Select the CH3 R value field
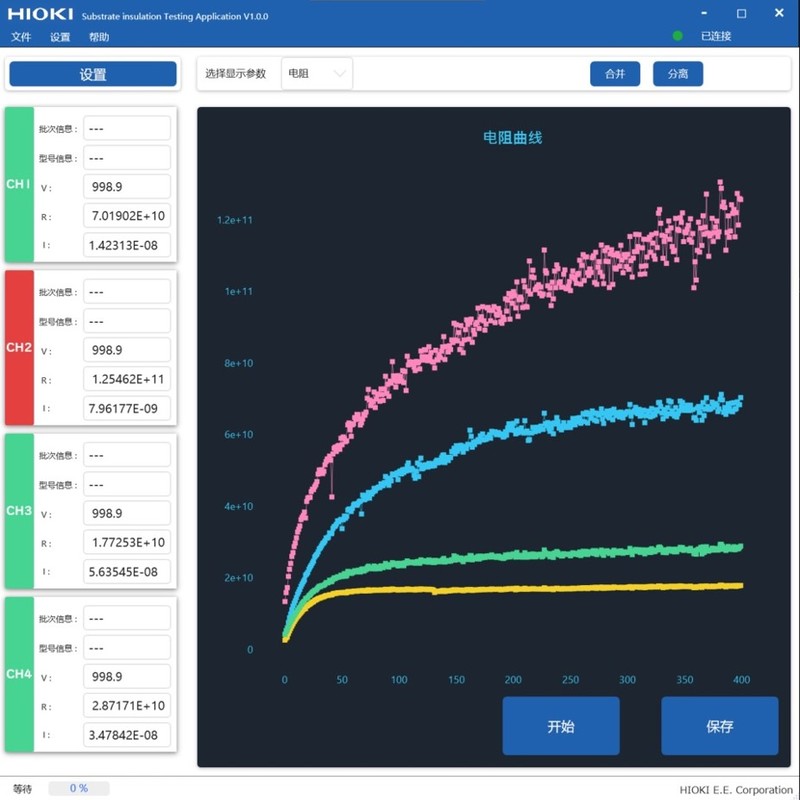 pyautogui.click(x=126, y=542)
